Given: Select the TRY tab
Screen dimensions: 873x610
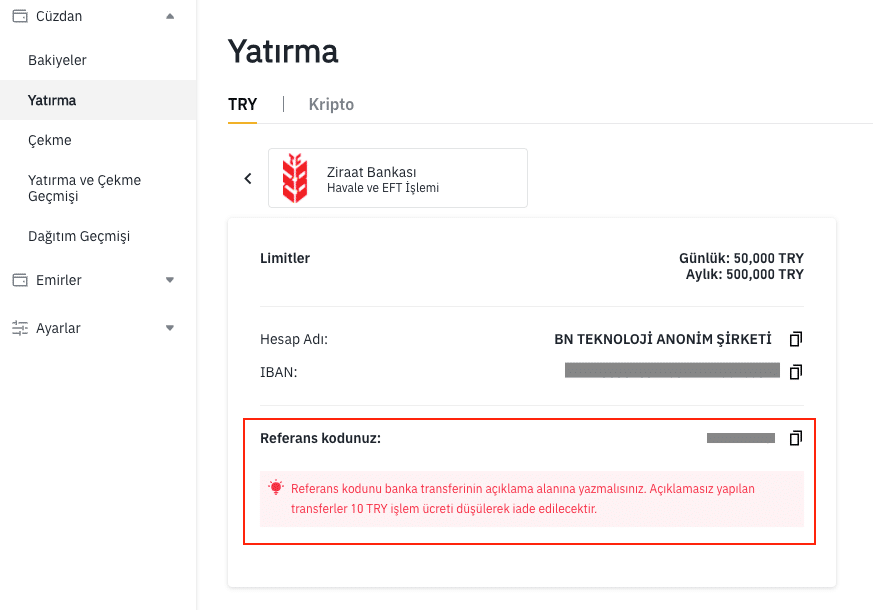Looking at the screenshot, I should point(243,104).
